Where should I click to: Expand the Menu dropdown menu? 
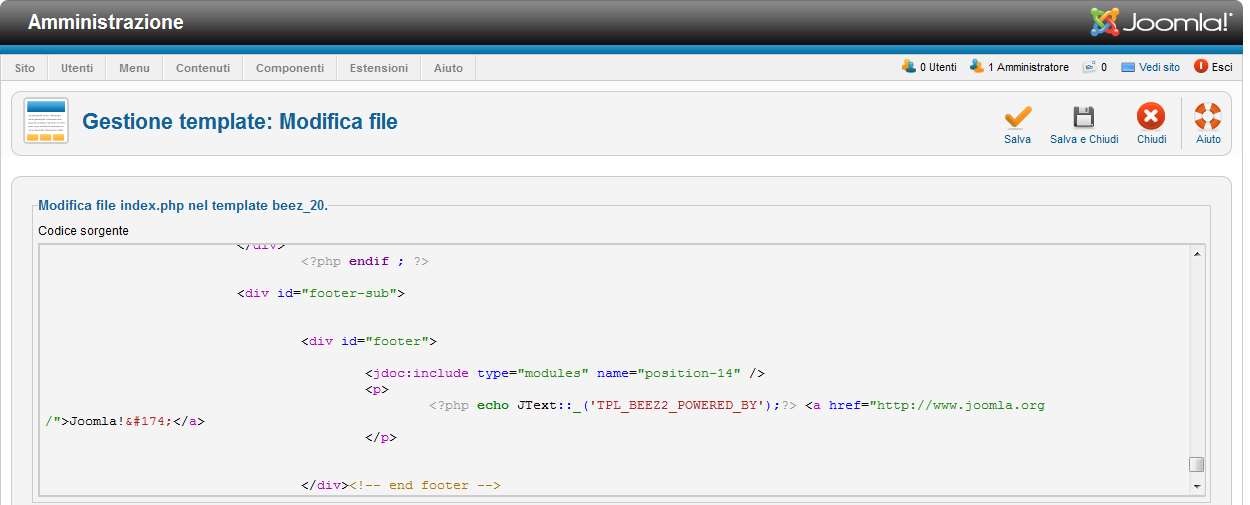[134, 68]
